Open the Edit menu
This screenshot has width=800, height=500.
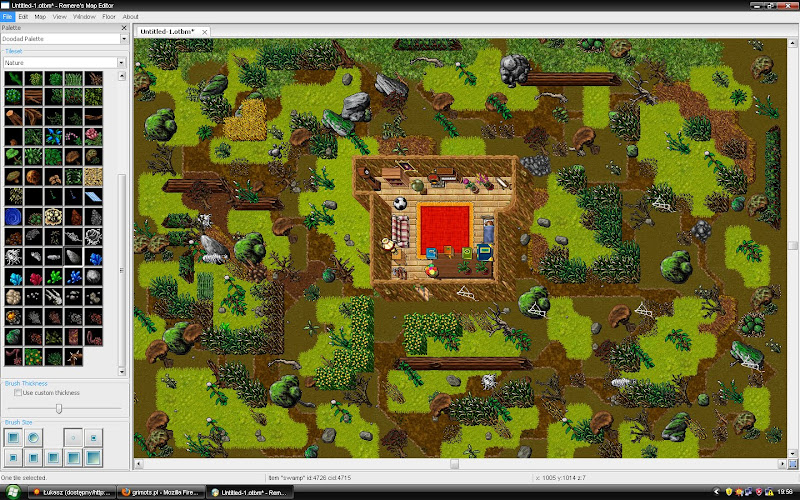click(x=23, y=16)
